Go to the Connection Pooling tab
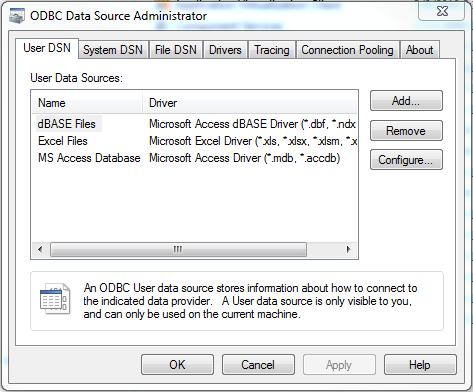The width and height of the screenshot is (473, 392). click(347, 50)
